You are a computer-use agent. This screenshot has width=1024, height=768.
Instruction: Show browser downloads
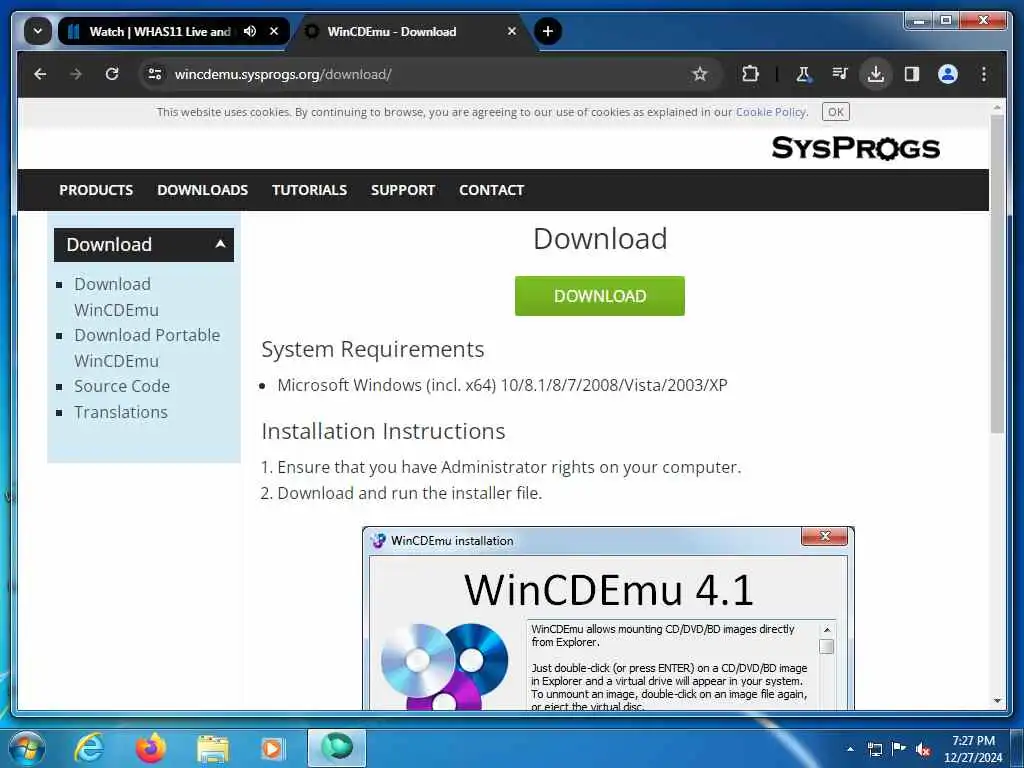(876, 74)
